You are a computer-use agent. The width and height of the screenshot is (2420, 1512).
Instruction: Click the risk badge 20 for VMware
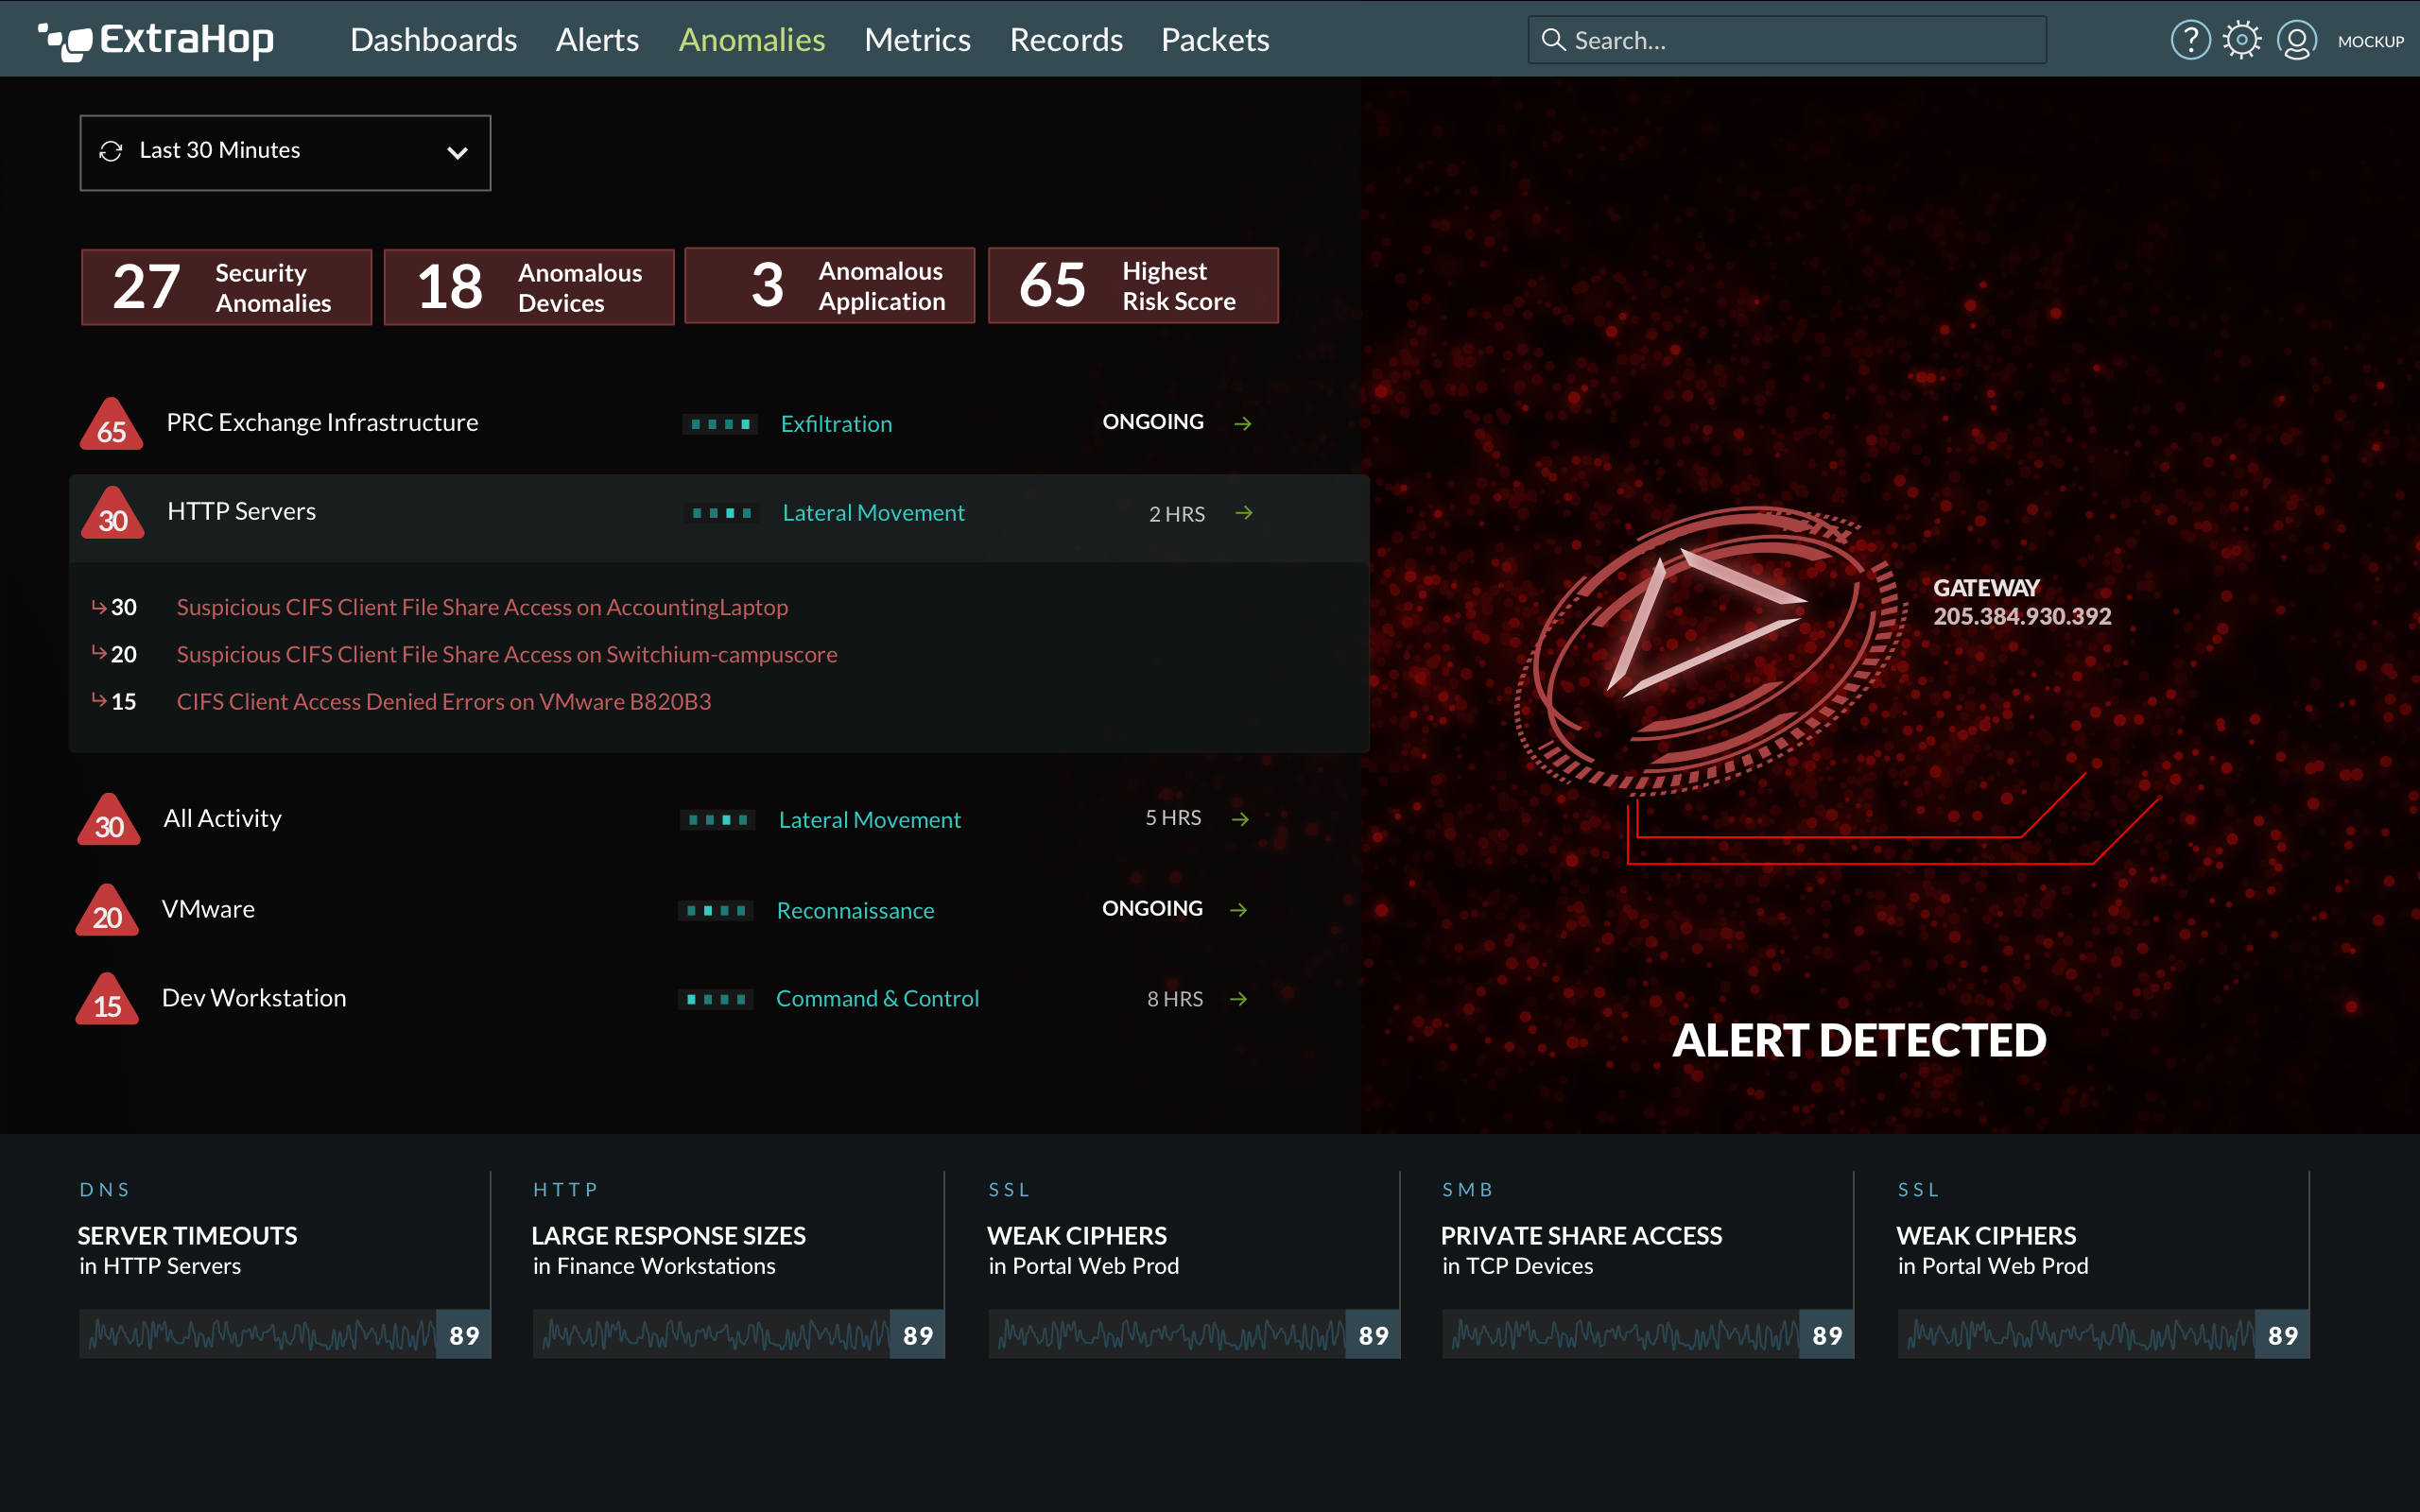click(x=107, y=910)
